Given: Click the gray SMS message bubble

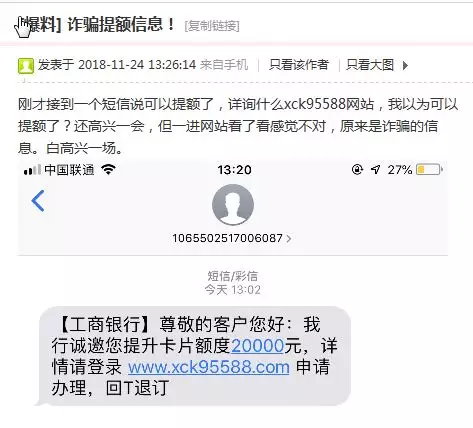Looking at the screenshot, I should click(194, 356).
